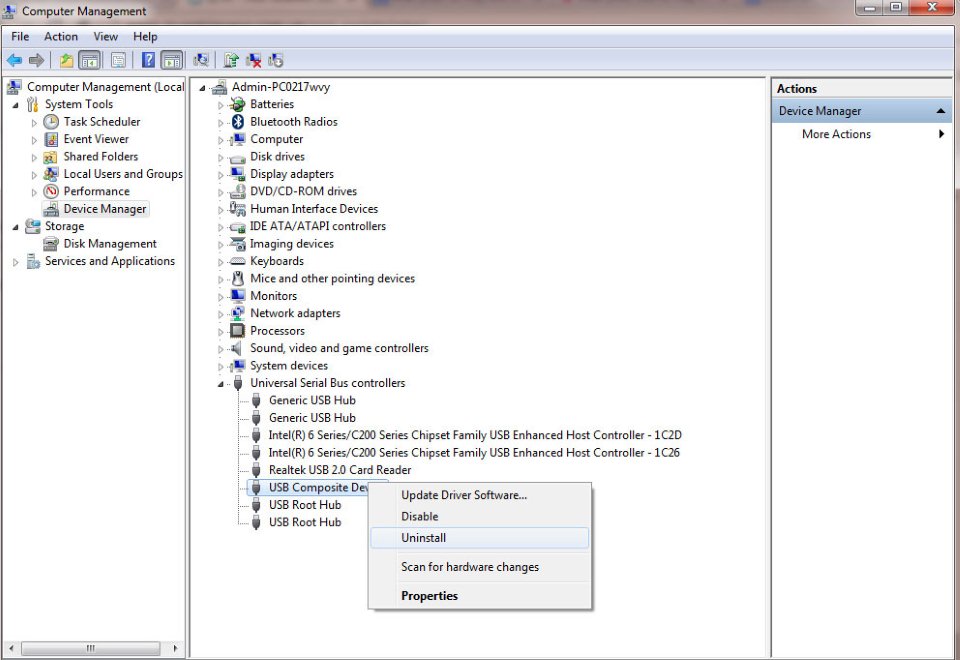960x660 pixels.
Task: Select Computer Management (Local) root node
Action: point(105,87)
